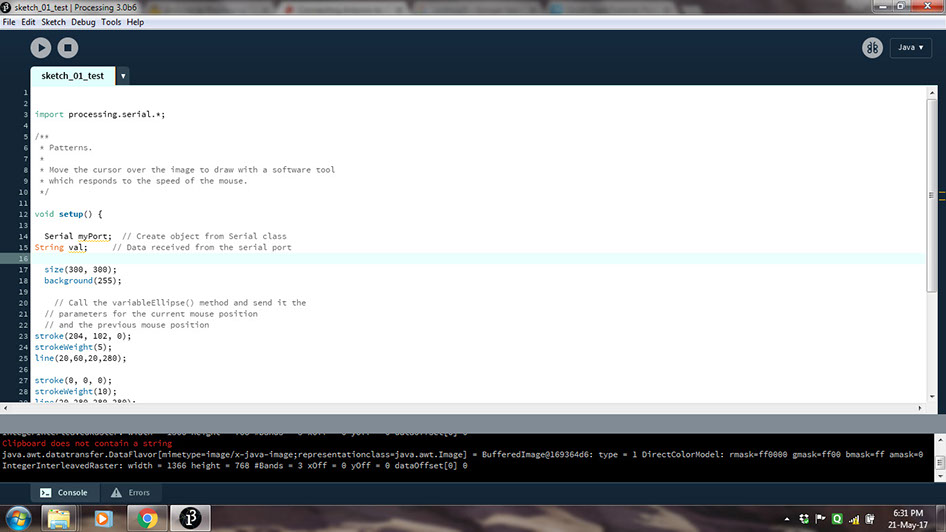The image size is (946, 532).
Task: Click the Action Center flag tray icon
Action: pos(820,519)
